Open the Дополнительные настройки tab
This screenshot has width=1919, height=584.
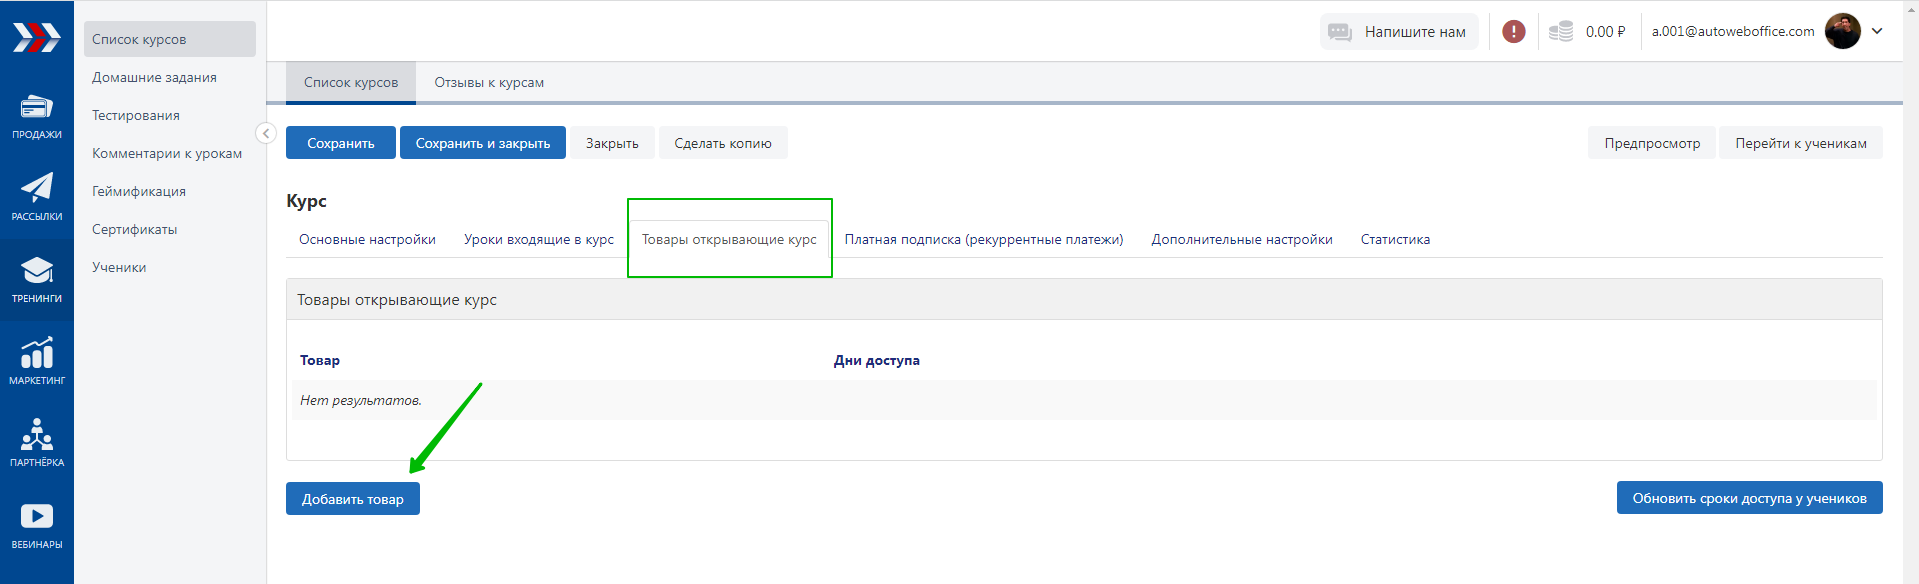[x=1241, y=240]
